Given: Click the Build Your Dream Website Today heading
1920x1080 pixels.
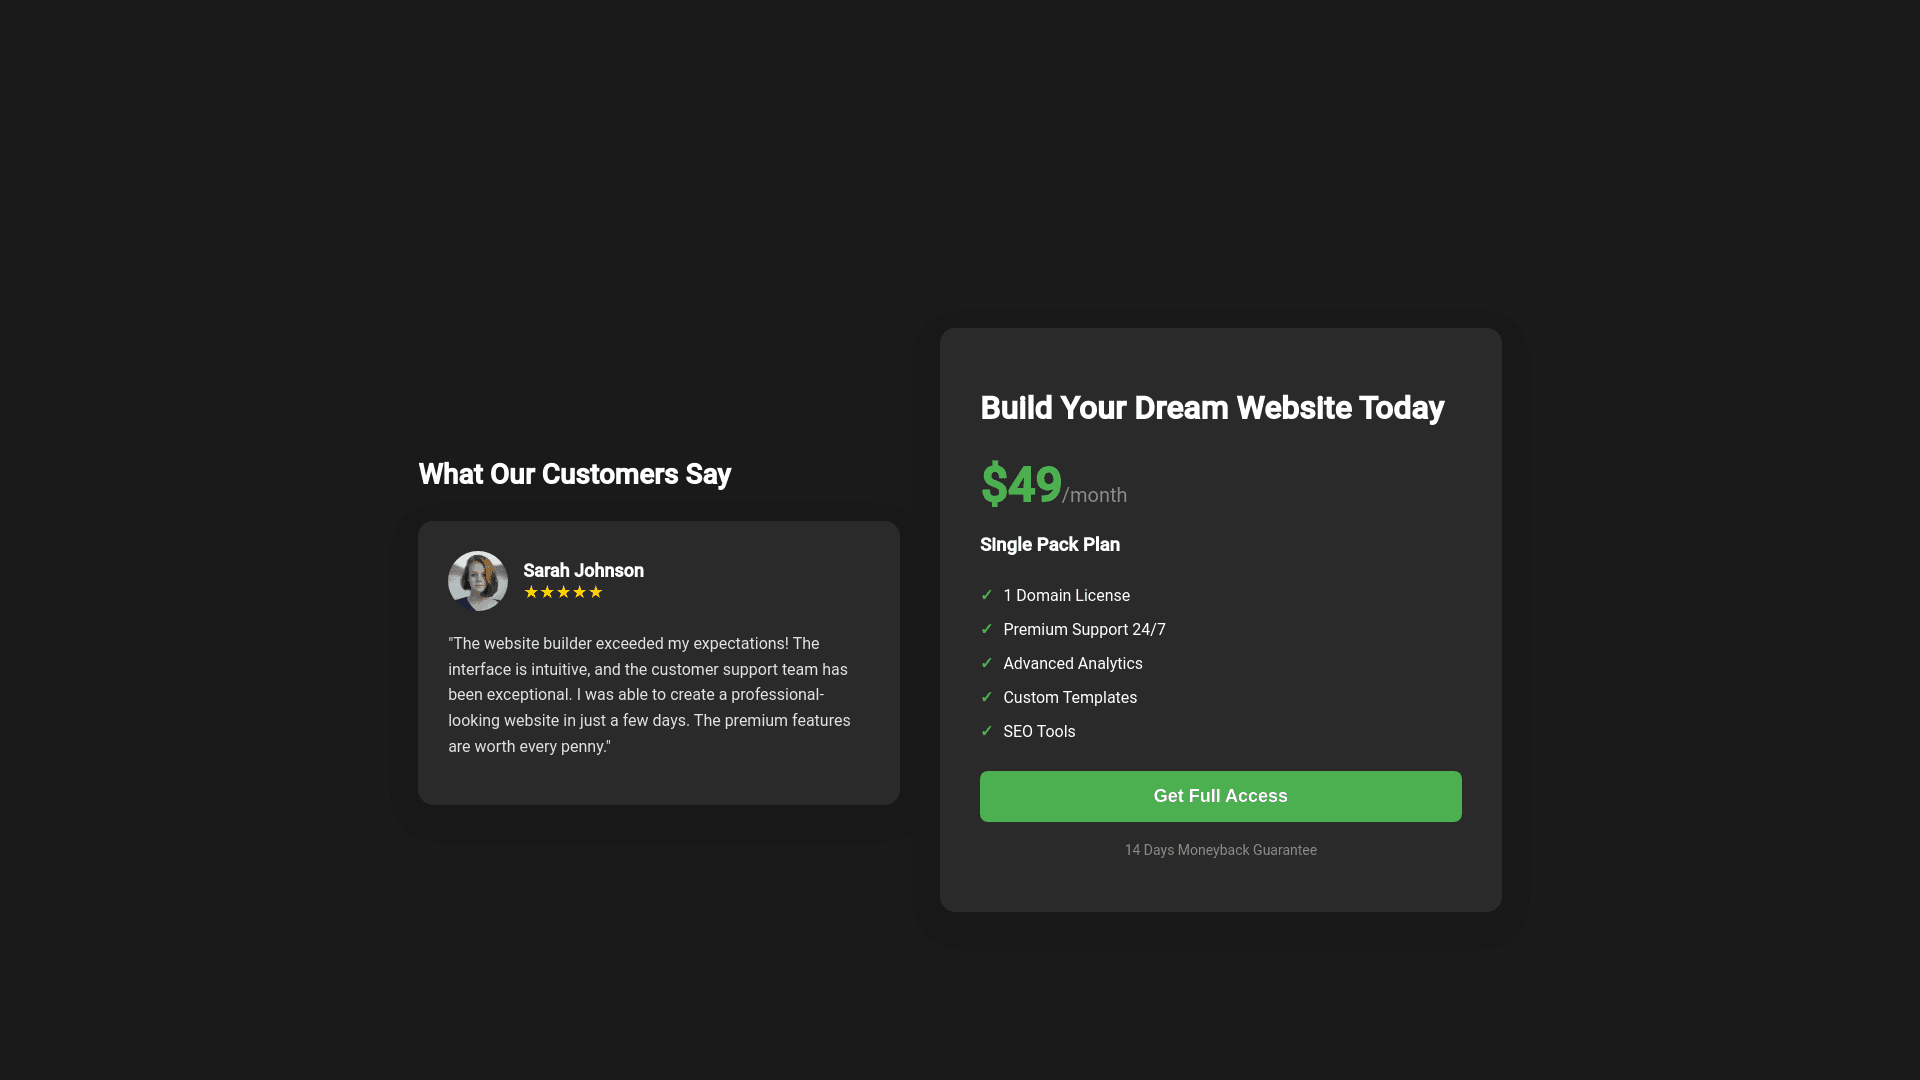Looking at the screenshot, I should pyautogui.click(x=1212, y=408).
